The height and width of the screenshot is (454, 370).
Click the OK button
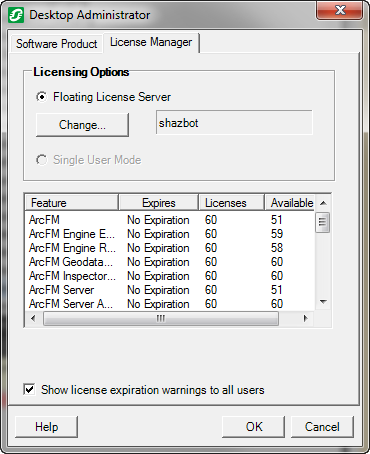click(x=254, y=427)
